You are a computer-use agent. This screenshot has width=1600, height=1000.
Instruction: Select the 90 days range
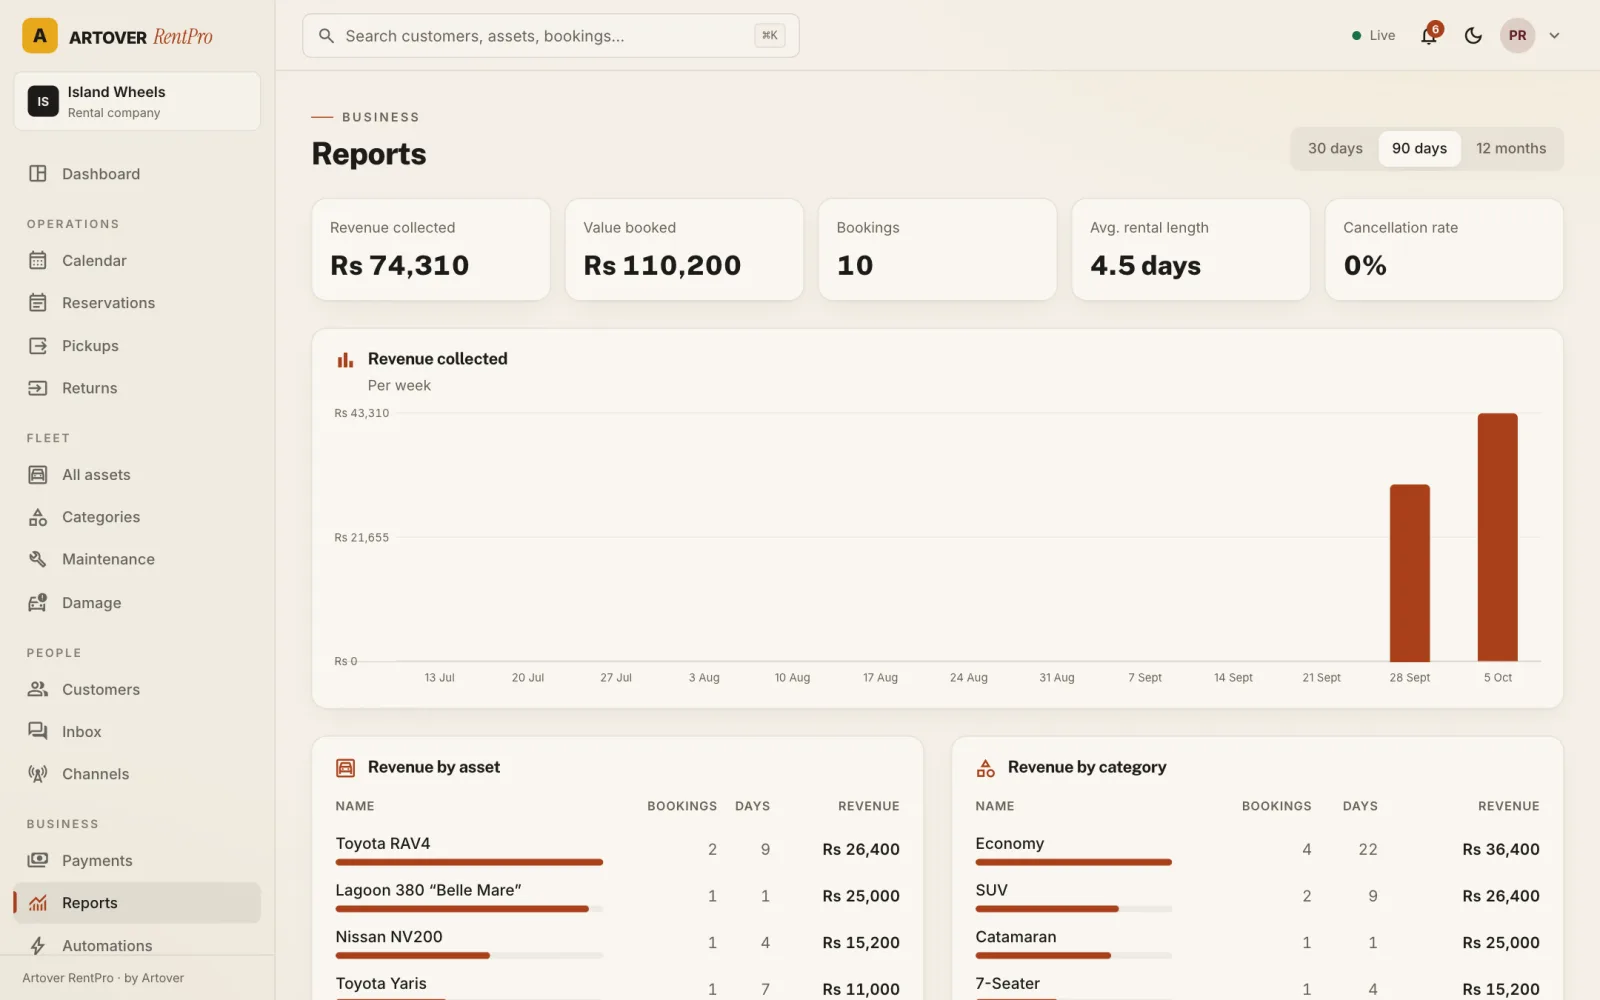coord(1419,148)
